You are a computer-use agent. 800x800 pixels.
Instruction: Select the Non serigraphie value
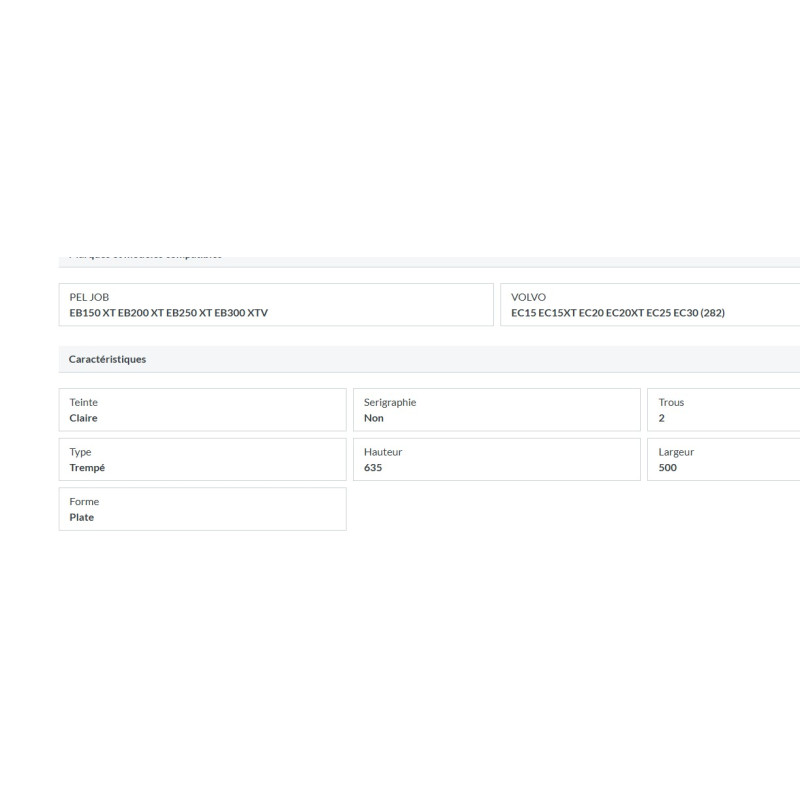click(x=374, y=418)
